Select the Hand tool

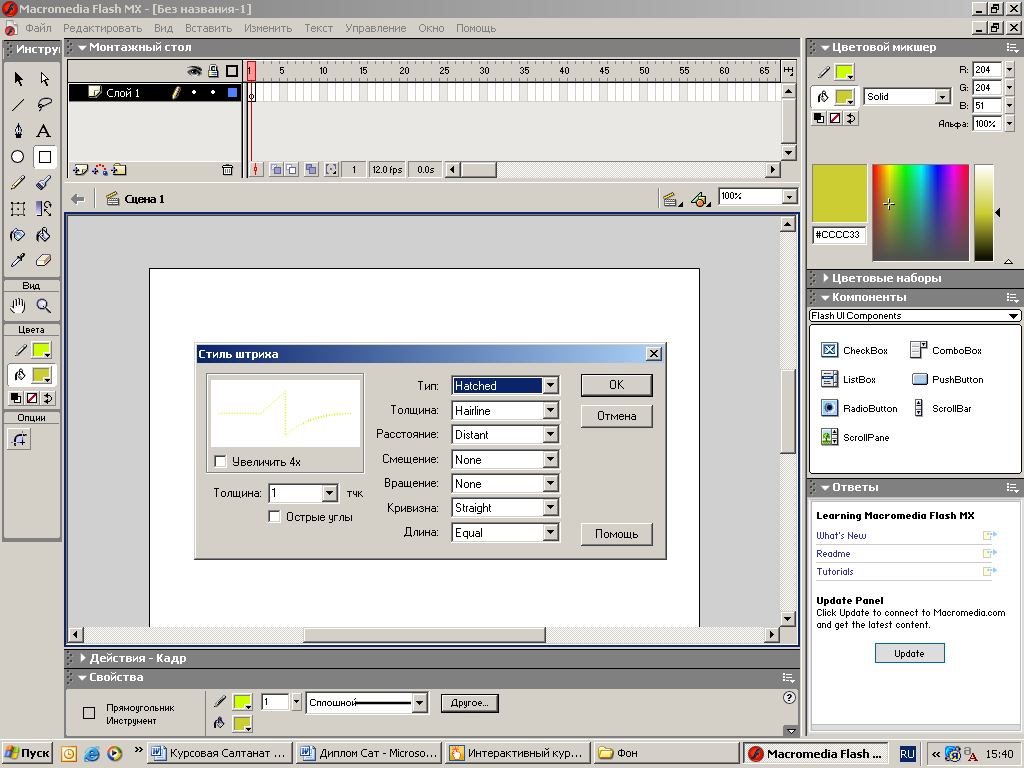[x=18, y=306]
